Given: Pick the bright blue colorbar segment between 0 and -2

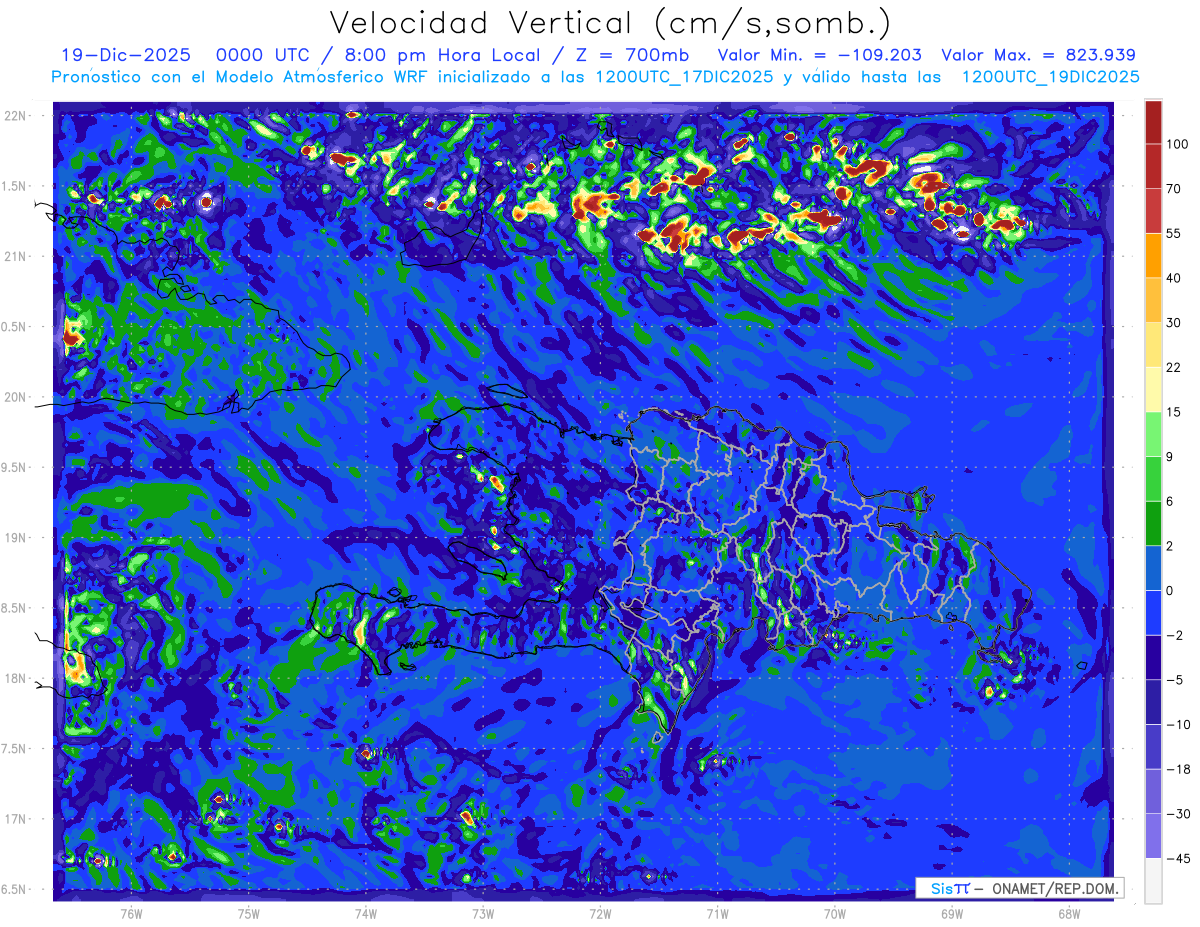Looking at the screenshot, I should 1153,612.
